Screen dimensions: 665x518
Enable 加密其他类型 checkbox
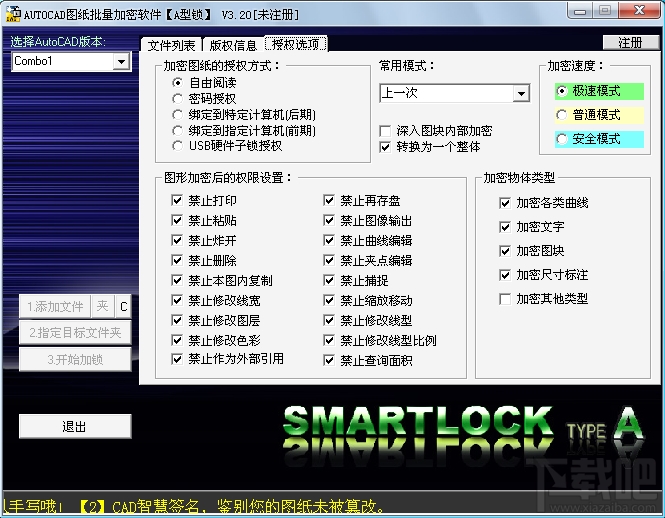[505, 299]
